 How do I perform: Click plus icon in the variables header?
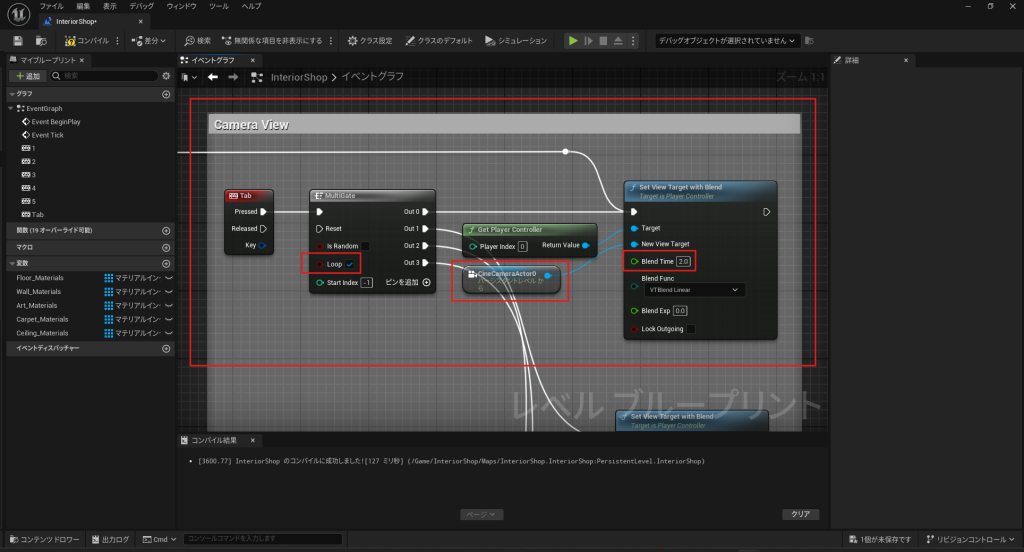click(166, 263)
